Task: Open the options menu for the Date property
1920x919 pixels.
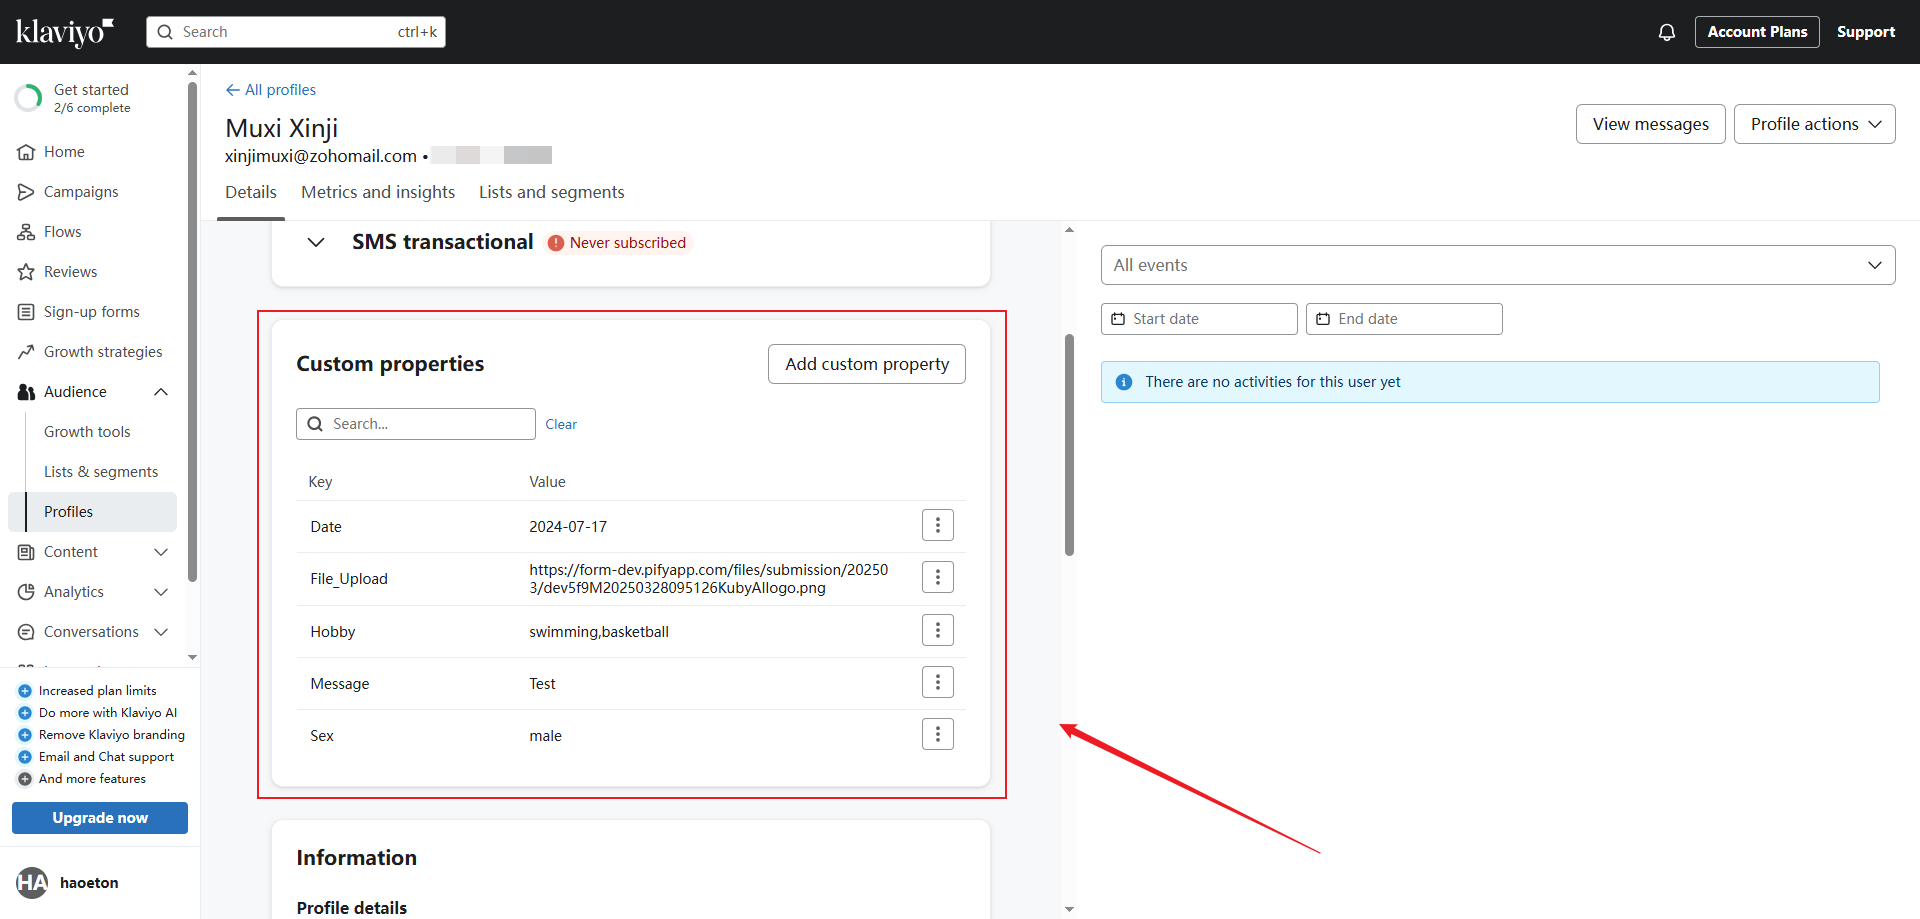Action: 938,525
